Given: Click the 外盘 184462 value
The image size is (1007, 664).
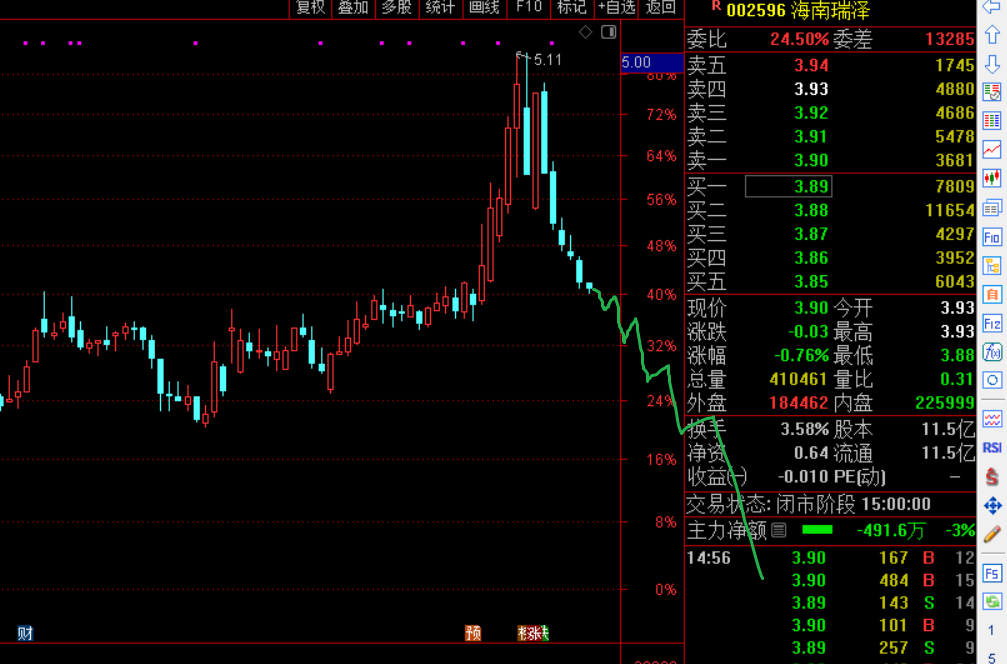Looking at the screenshot, I should (799, 403).
